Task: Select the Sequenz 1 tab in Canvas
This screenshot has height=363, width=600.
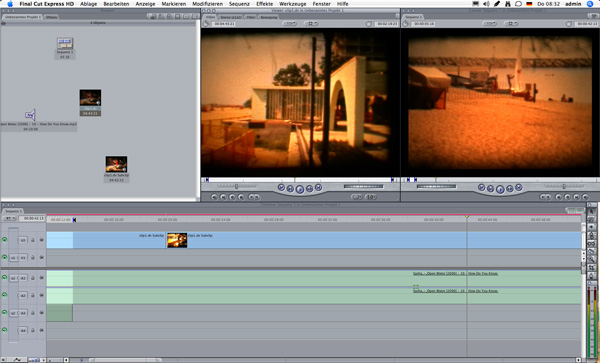Action: (x=413, y=17)
